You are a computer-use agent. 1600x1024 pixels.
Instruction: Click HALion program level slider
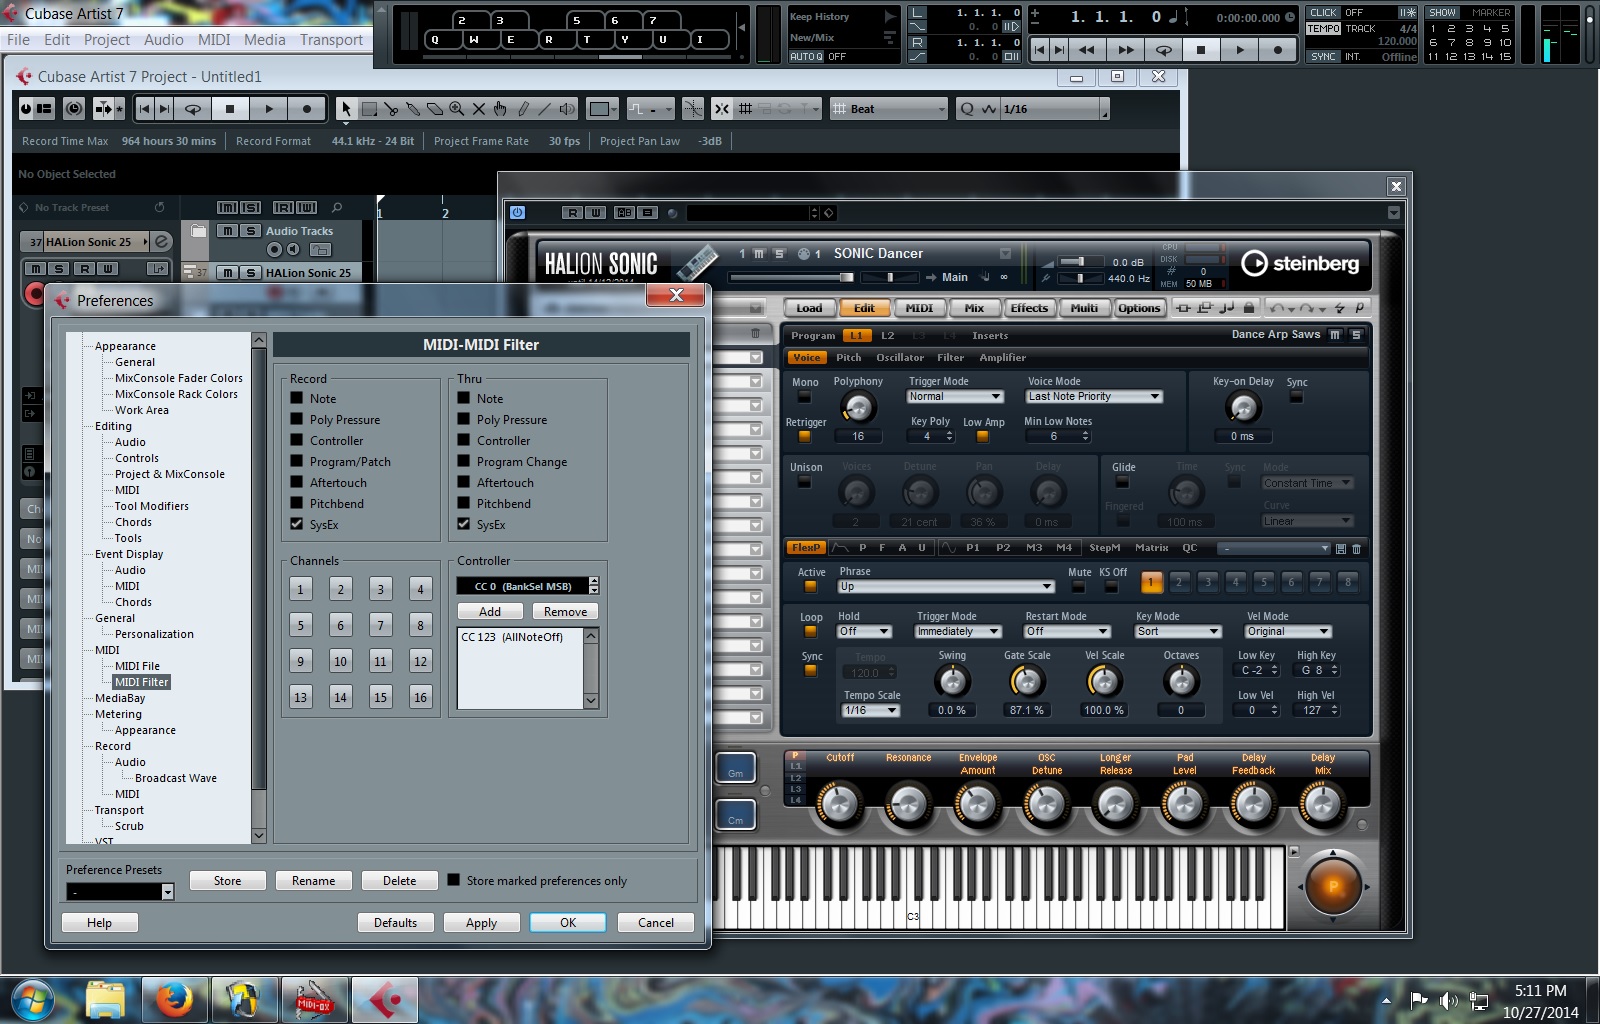791,277
